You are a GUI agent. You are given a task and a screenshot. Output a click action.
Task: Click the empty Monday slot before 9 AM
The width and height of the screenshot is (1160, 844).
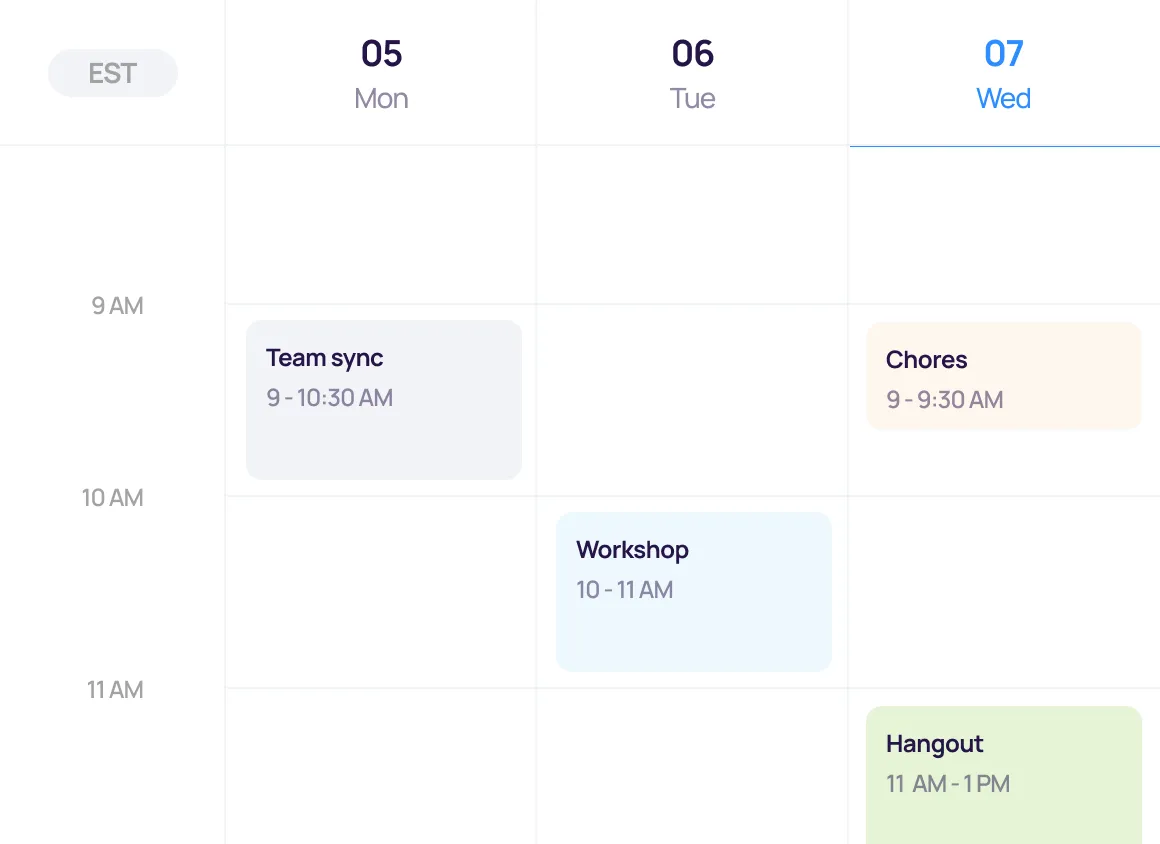point(381,225)
